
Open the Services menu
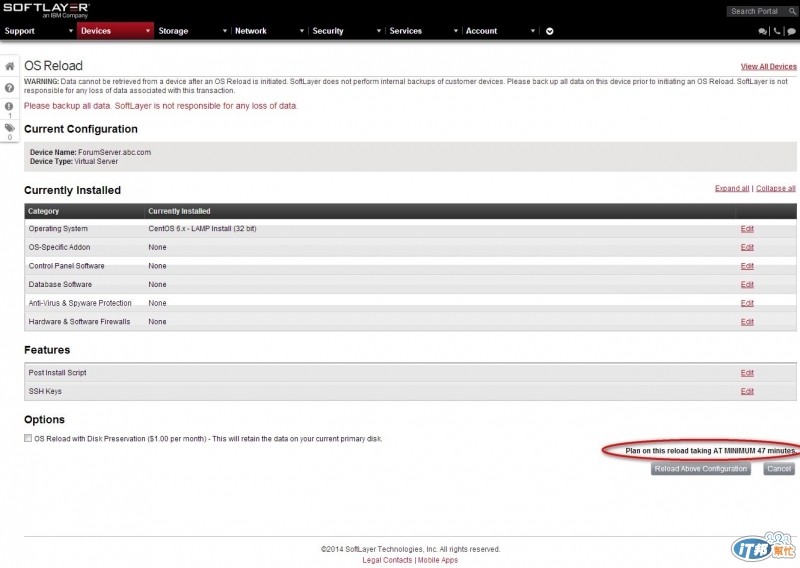(406, 31)
